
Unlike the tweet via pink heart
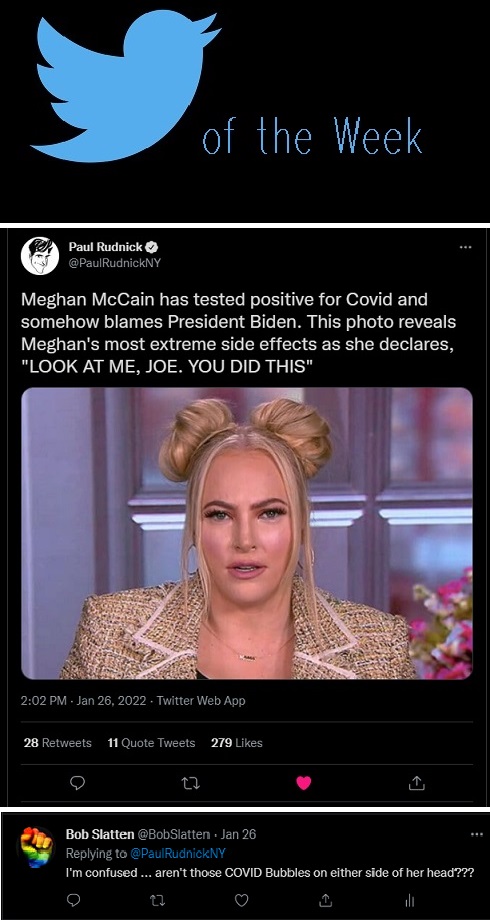click(303, 783)
